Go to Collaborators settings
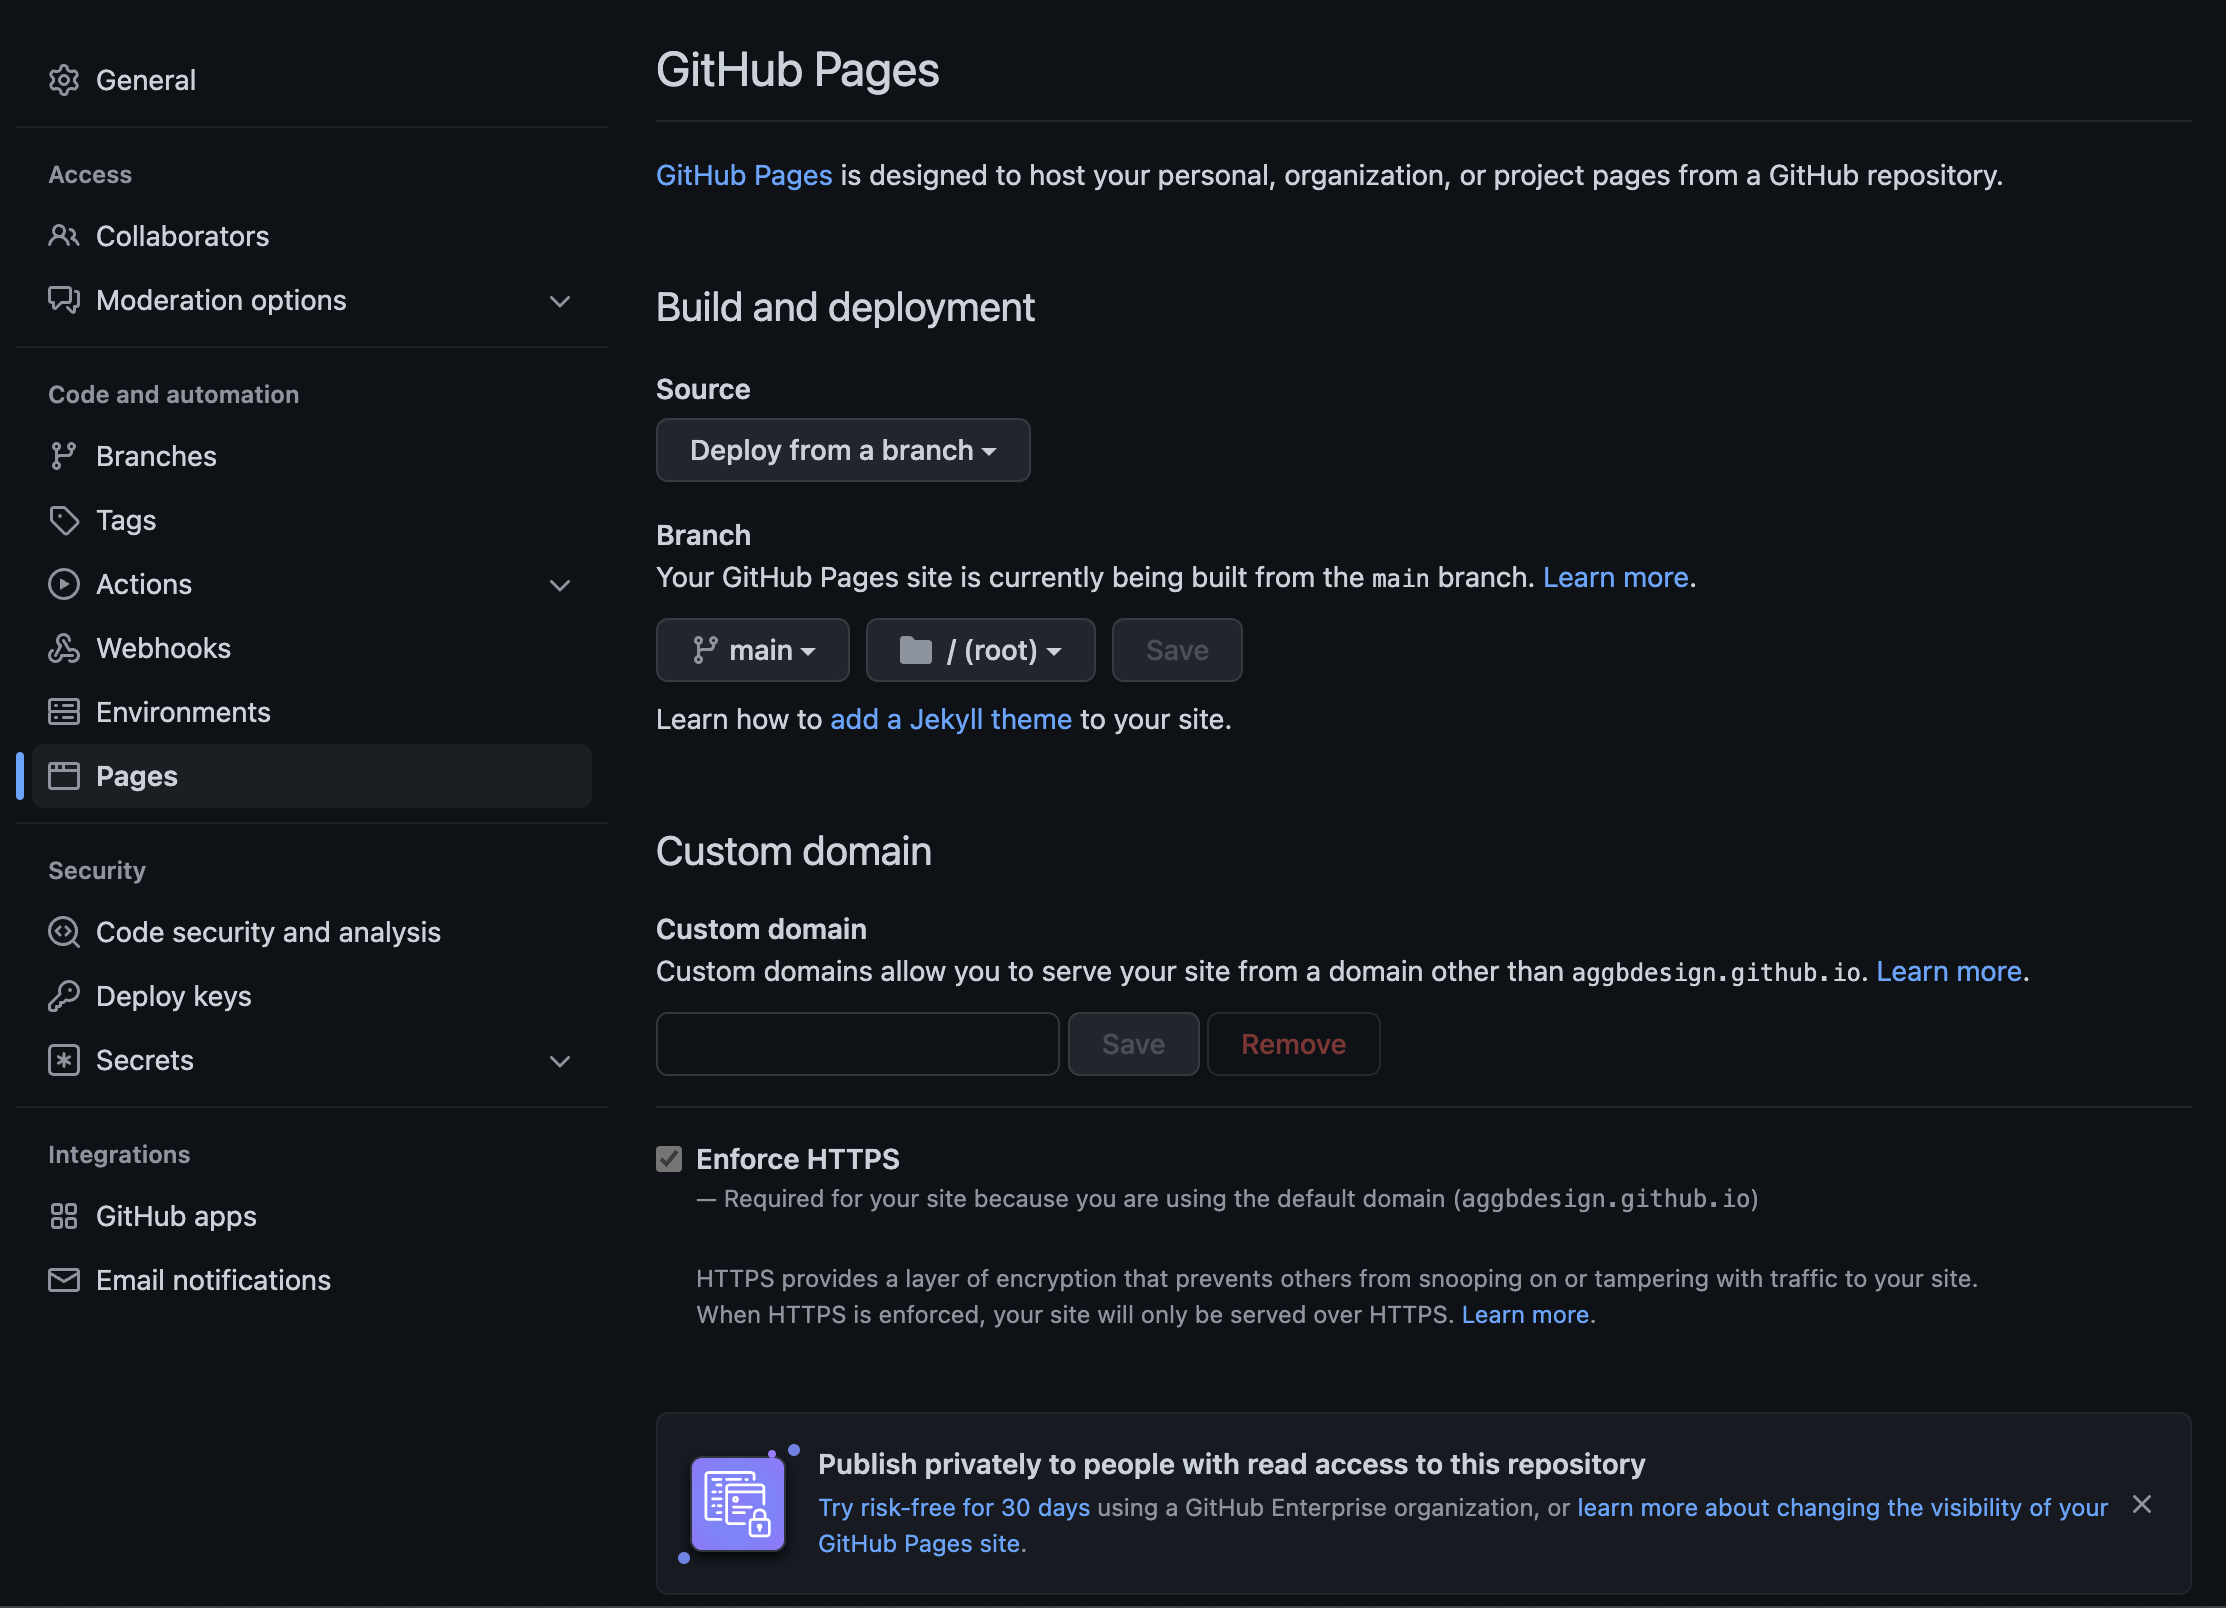Image resolution: width=2226 pixels, height=1608 pixels. tap(312, 236)
